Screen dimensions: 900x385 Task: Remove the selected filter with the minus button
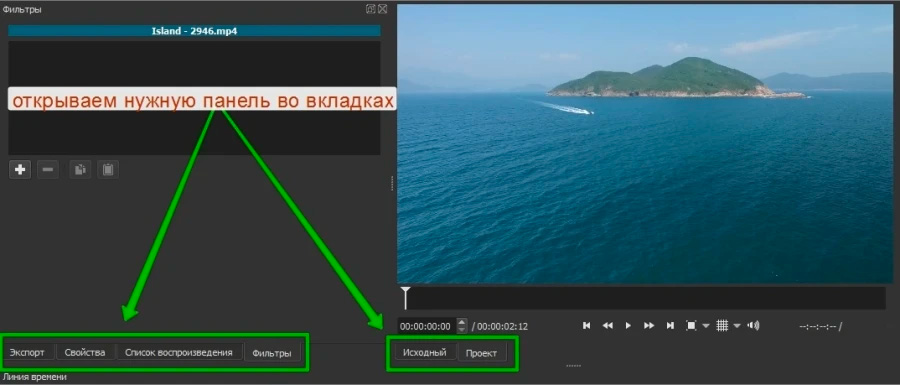click(x=48, y=170)
